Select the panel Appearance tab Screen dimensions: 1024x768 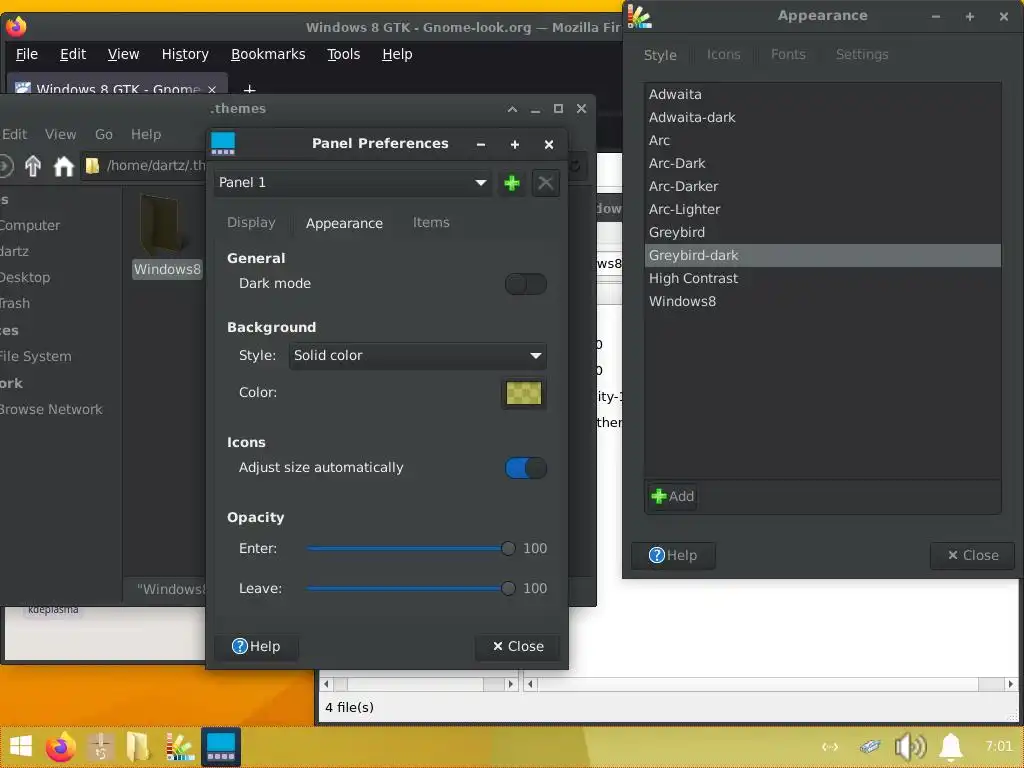pyautogui.click(x=344, y=223)
